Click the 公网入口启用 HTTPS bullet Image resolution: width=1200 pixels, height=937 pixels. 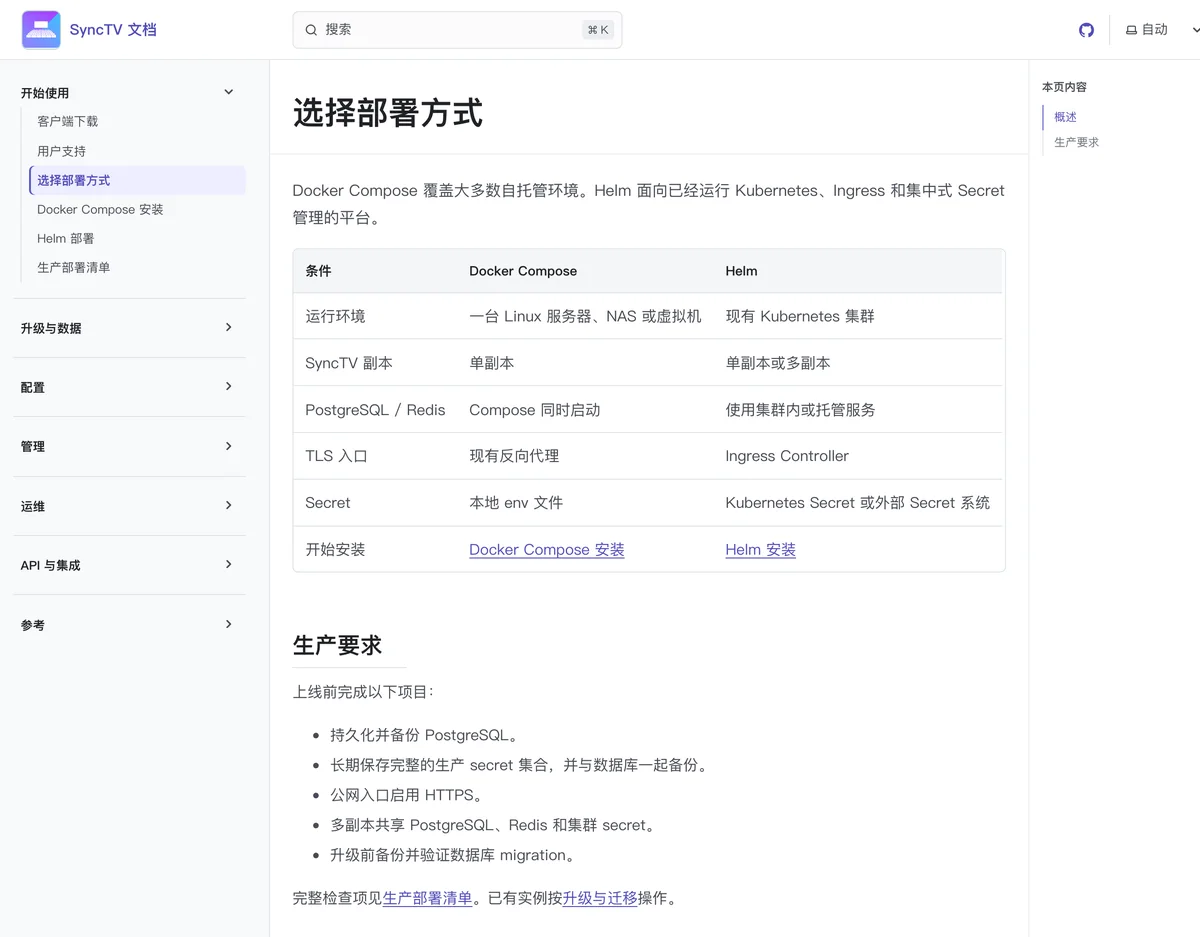point(407,795)
